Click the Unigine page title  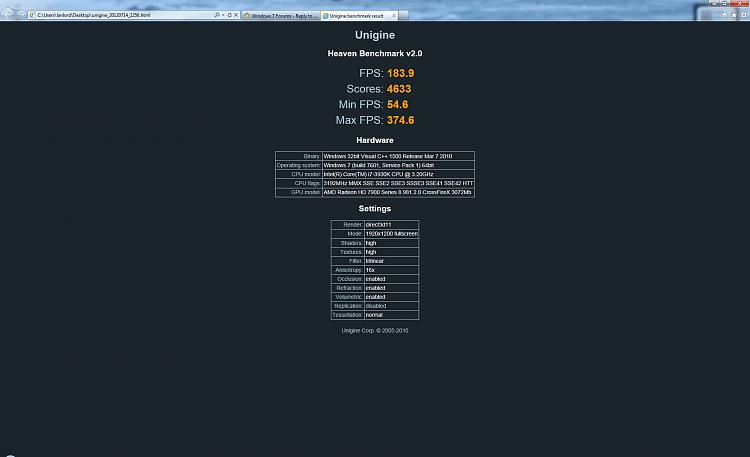(x=375, y=35)
